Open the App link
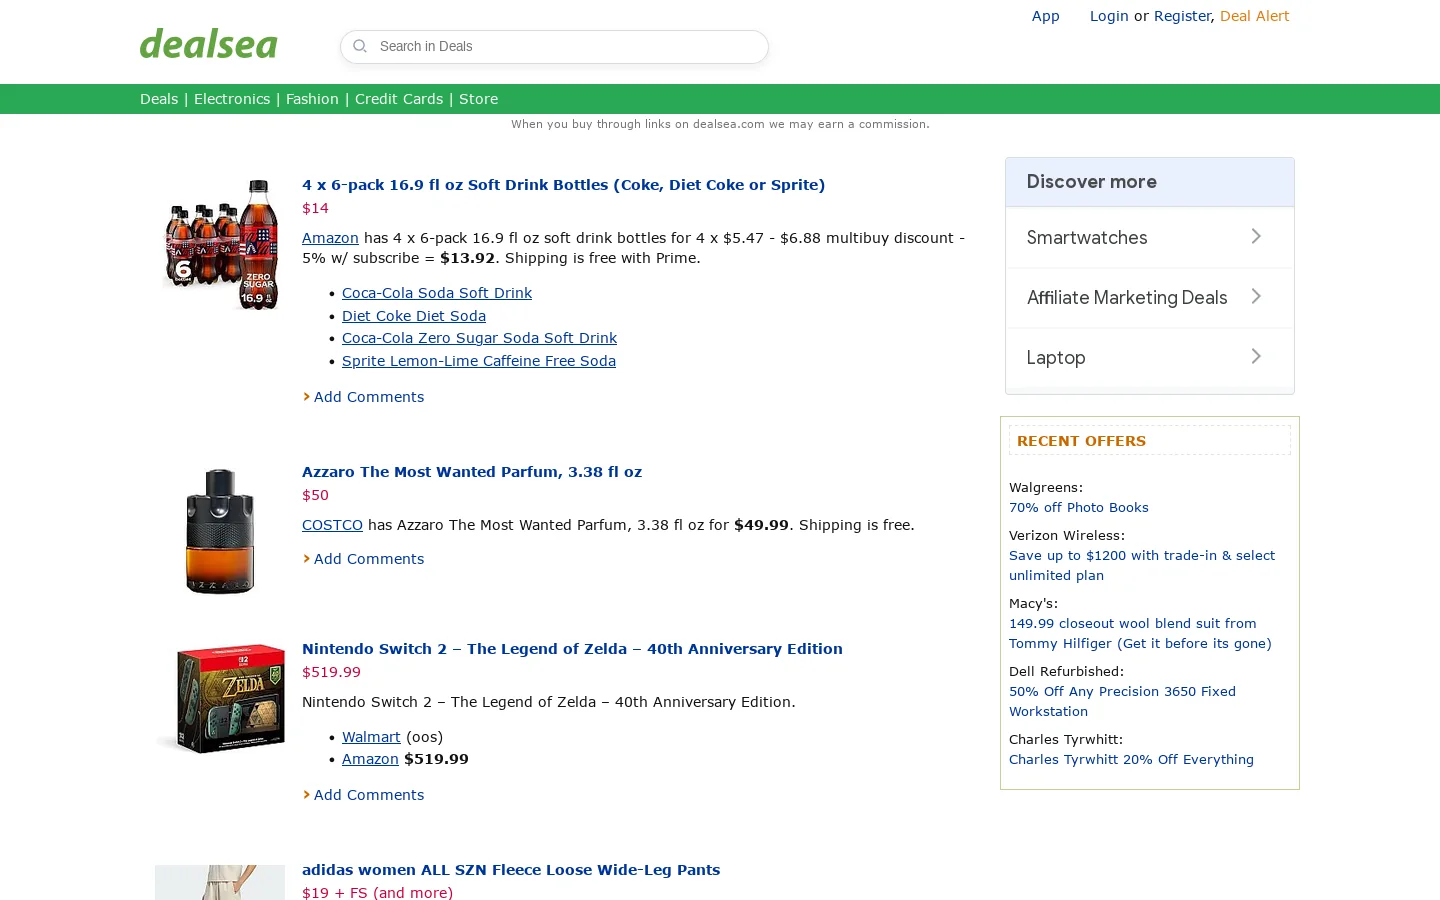Screen dimensions: 1440x900 [1045, 16]
